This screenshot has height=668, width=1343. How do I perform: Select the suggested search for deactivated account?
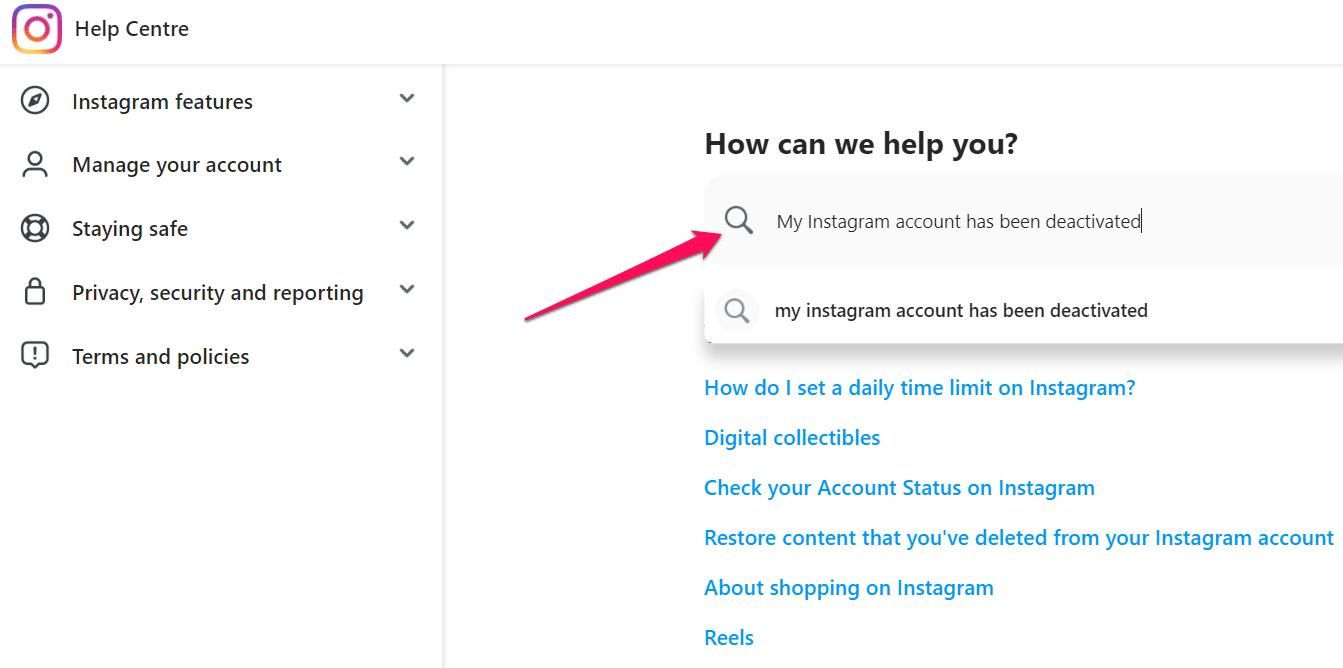coord(961,311)
